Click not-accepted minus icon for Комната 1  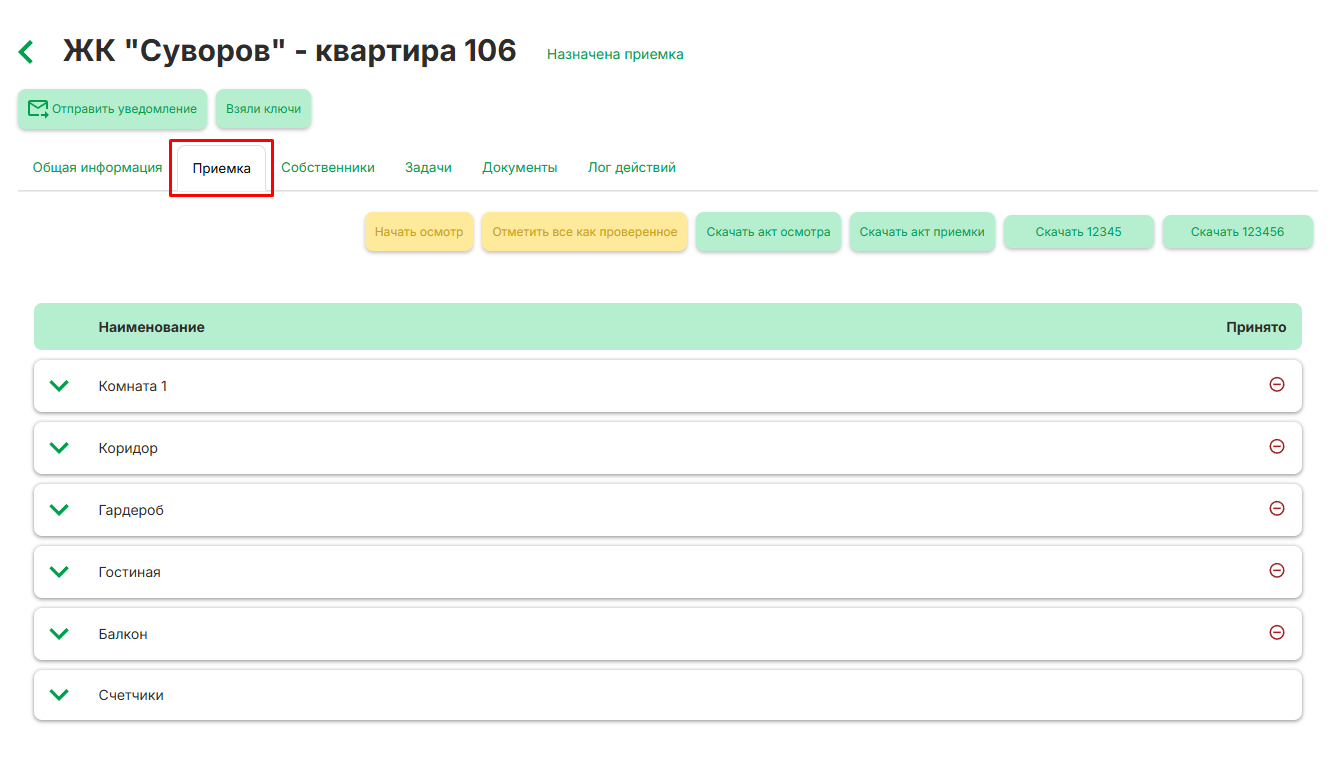pos(1276,384)
